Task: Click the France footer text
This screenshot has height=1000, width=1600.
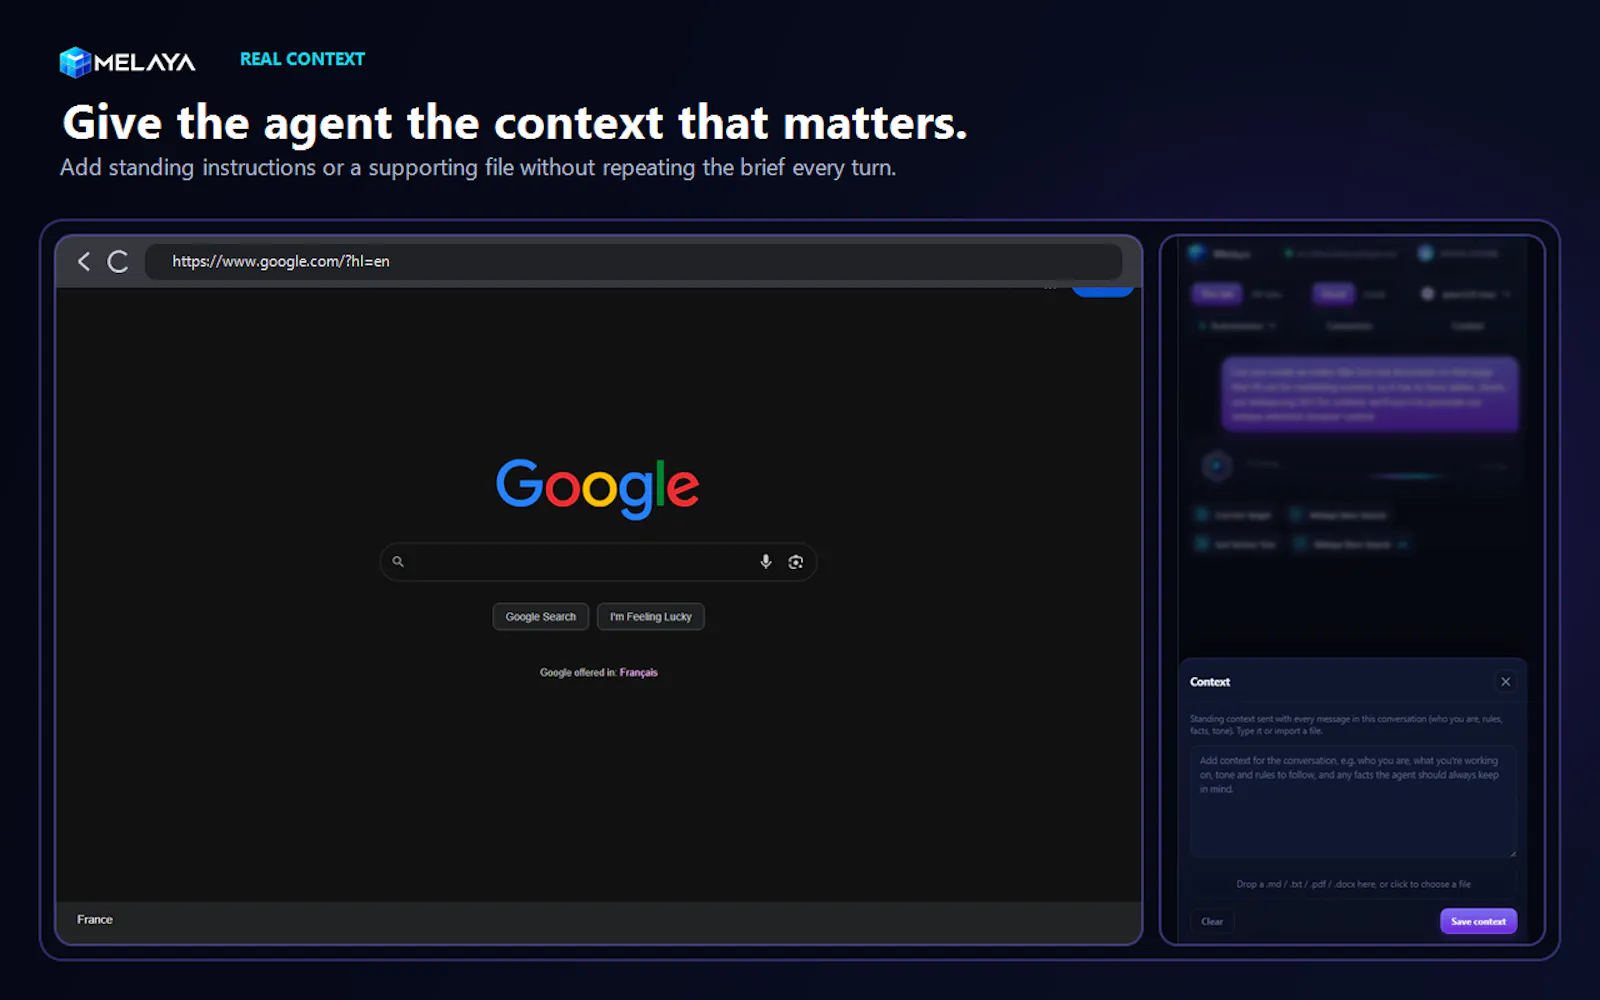Action: 95,920
